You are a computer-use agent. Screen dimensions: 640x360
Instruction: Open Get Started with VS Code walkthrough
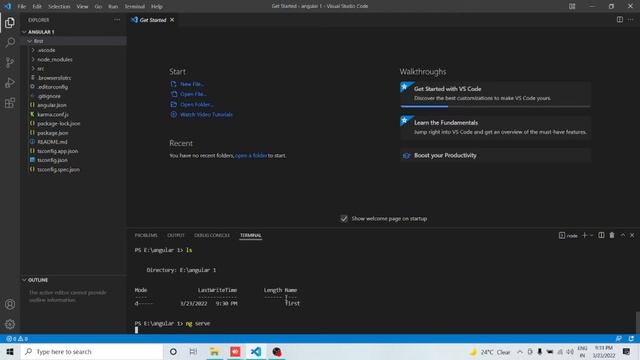[x=496, y=94]
